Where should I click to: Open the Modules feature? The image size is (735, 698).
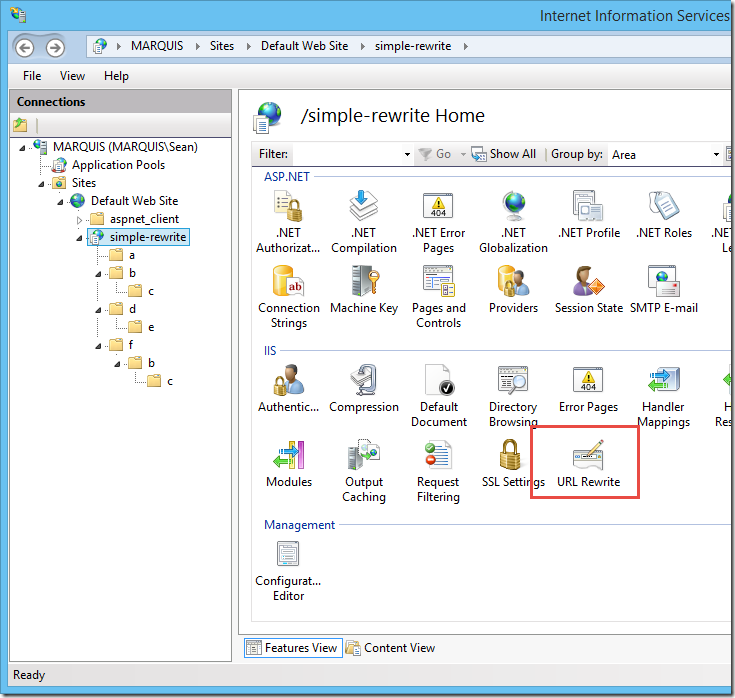pyautogui.click(x=289, y=464)
